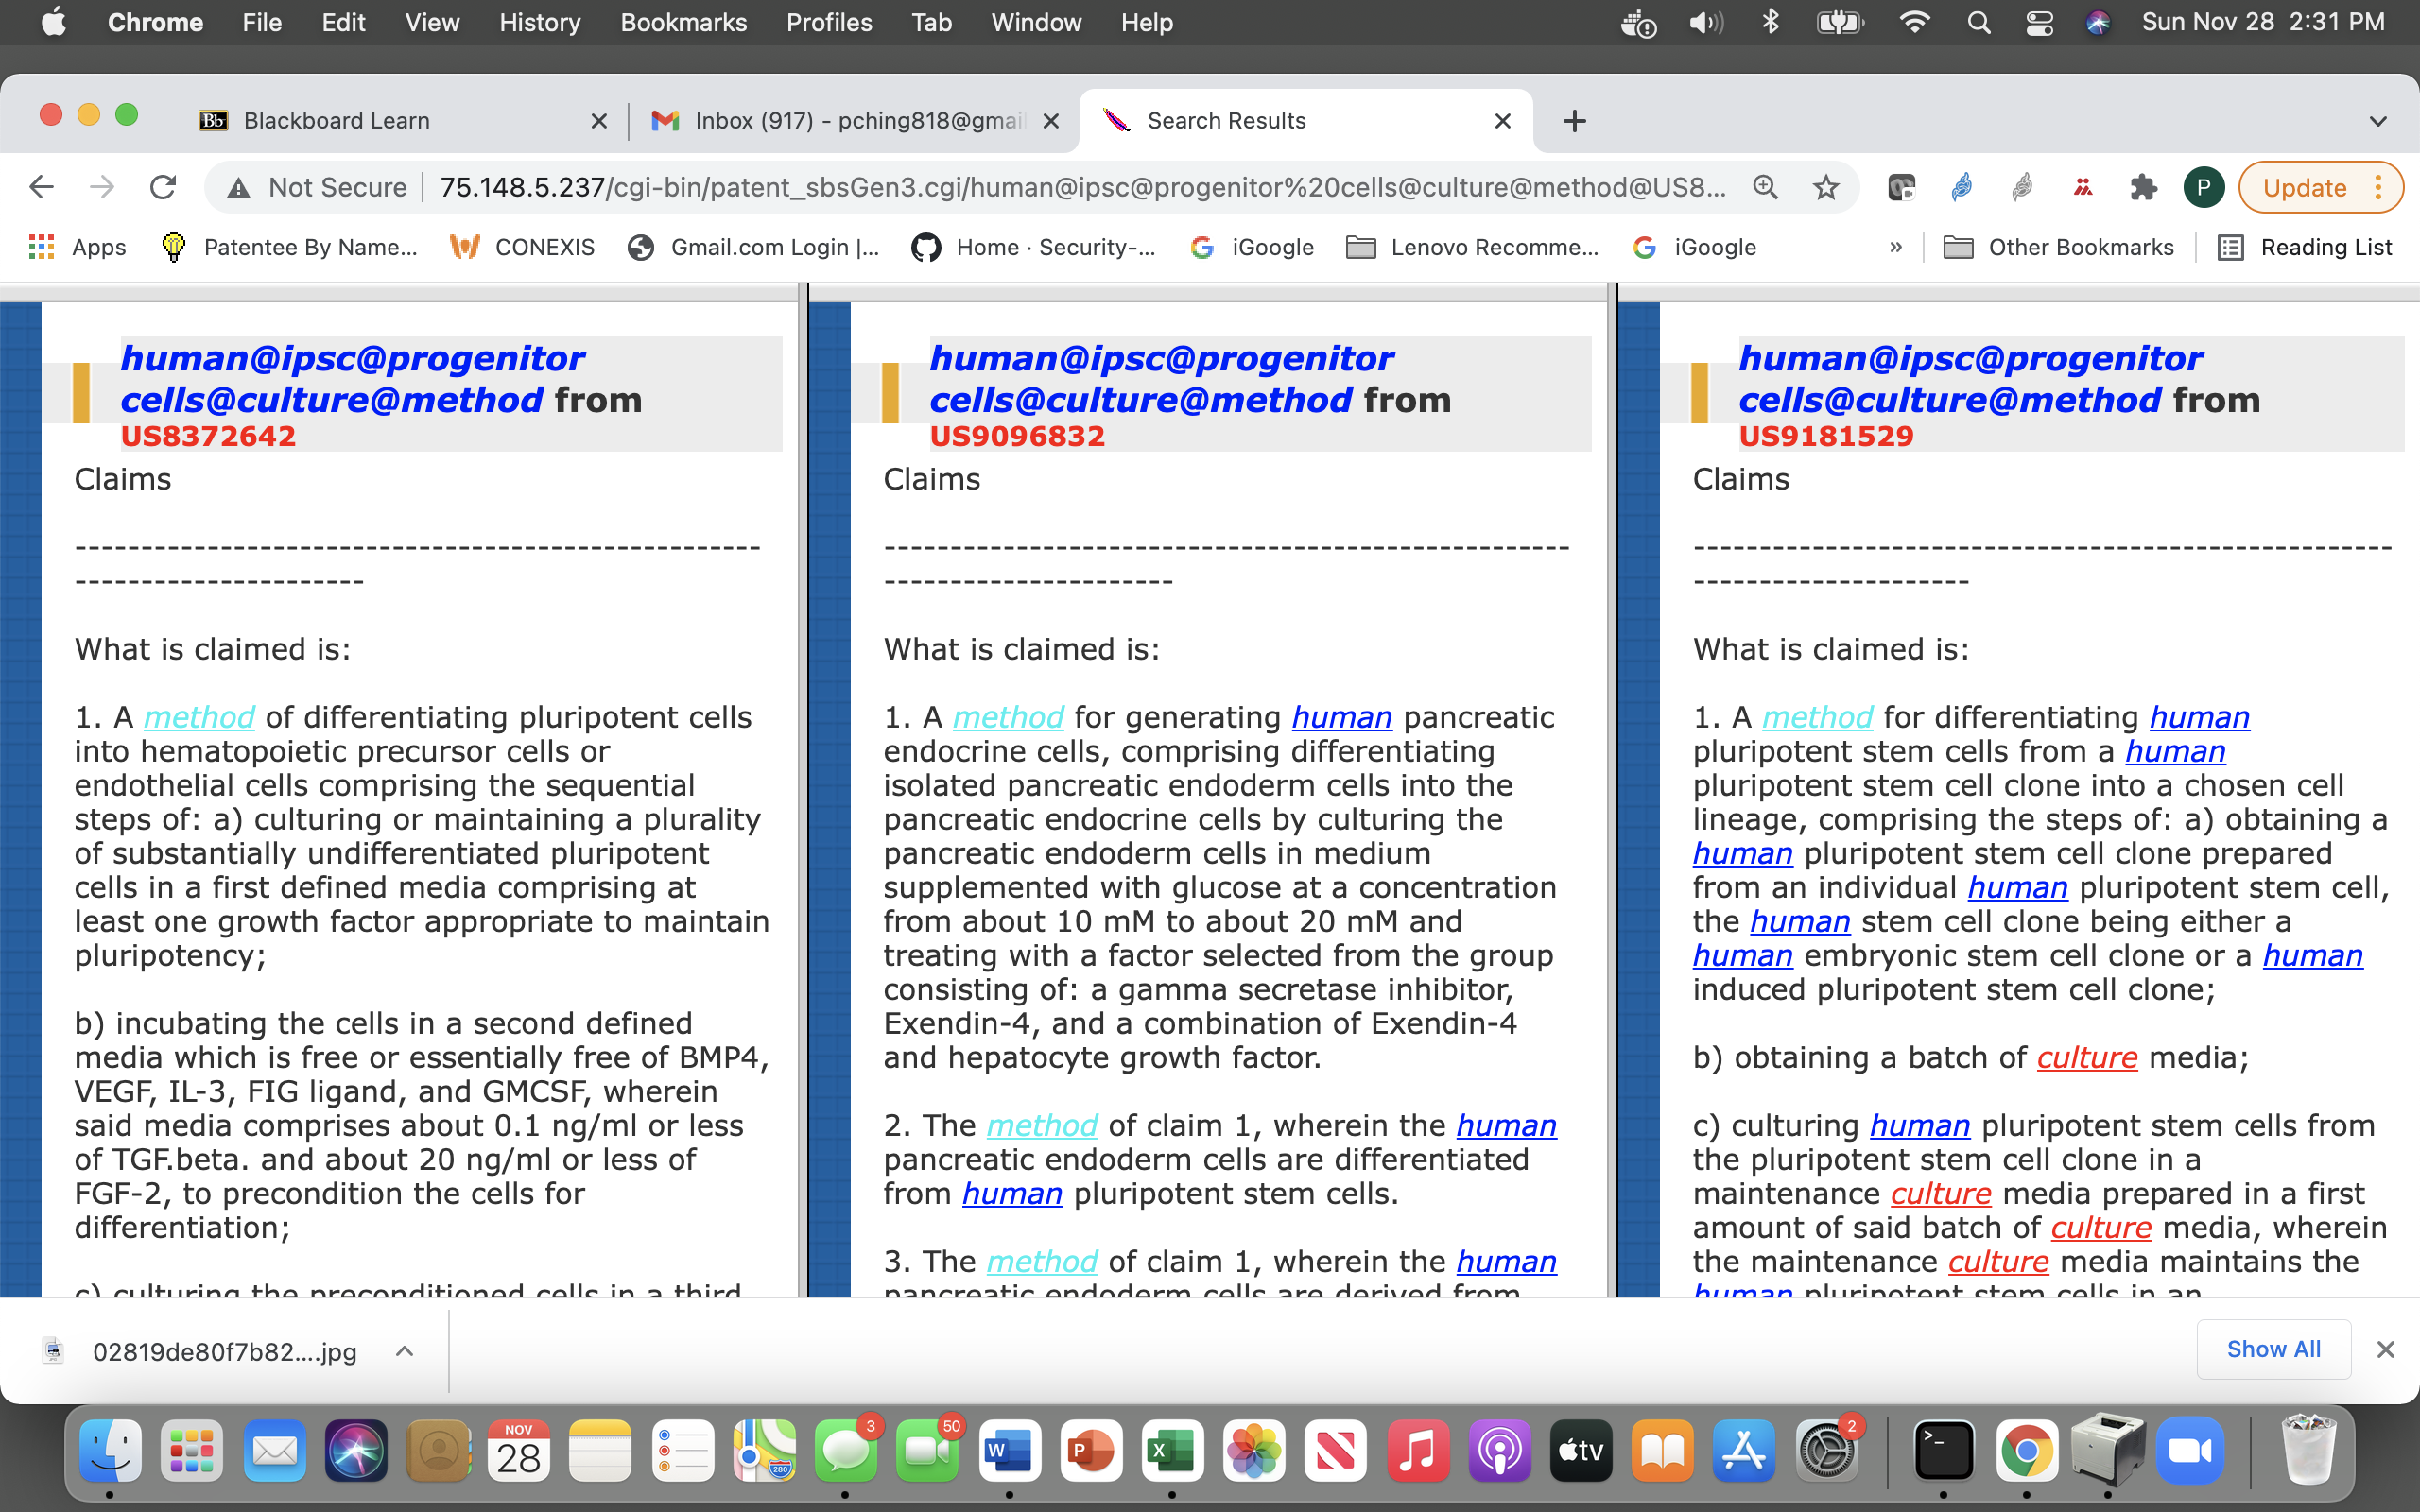Viewport: 2420px width, 1512px height.
Task: Open the zoom magnifier in address bar
Action: coord(1766,187)
